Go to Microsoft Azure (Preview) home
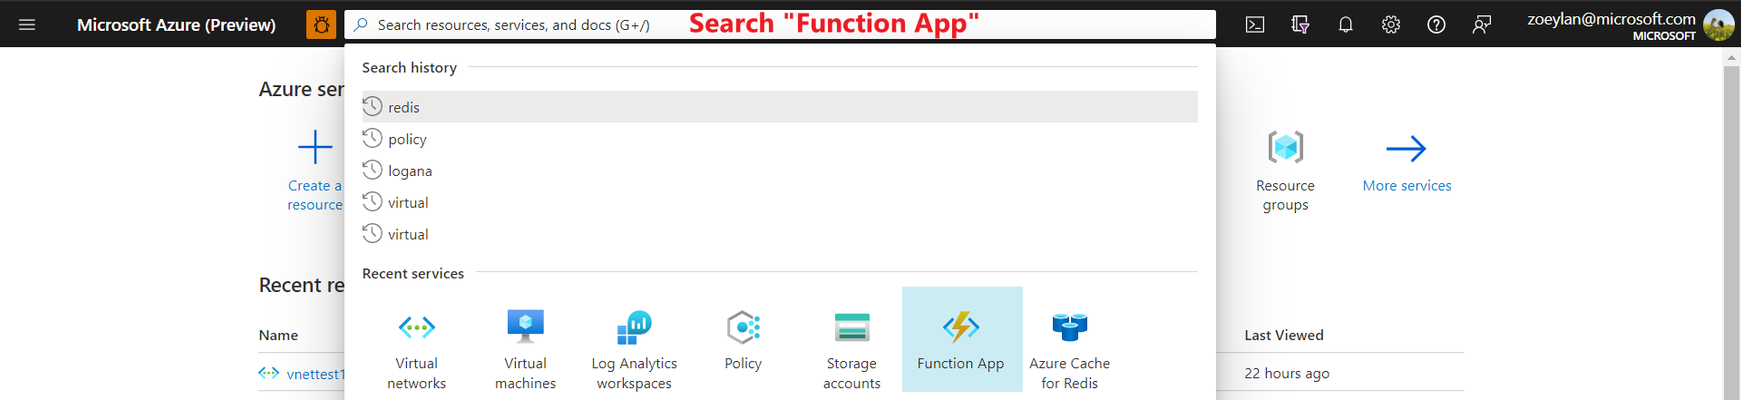1741x400 pixels. coord(176,25)
